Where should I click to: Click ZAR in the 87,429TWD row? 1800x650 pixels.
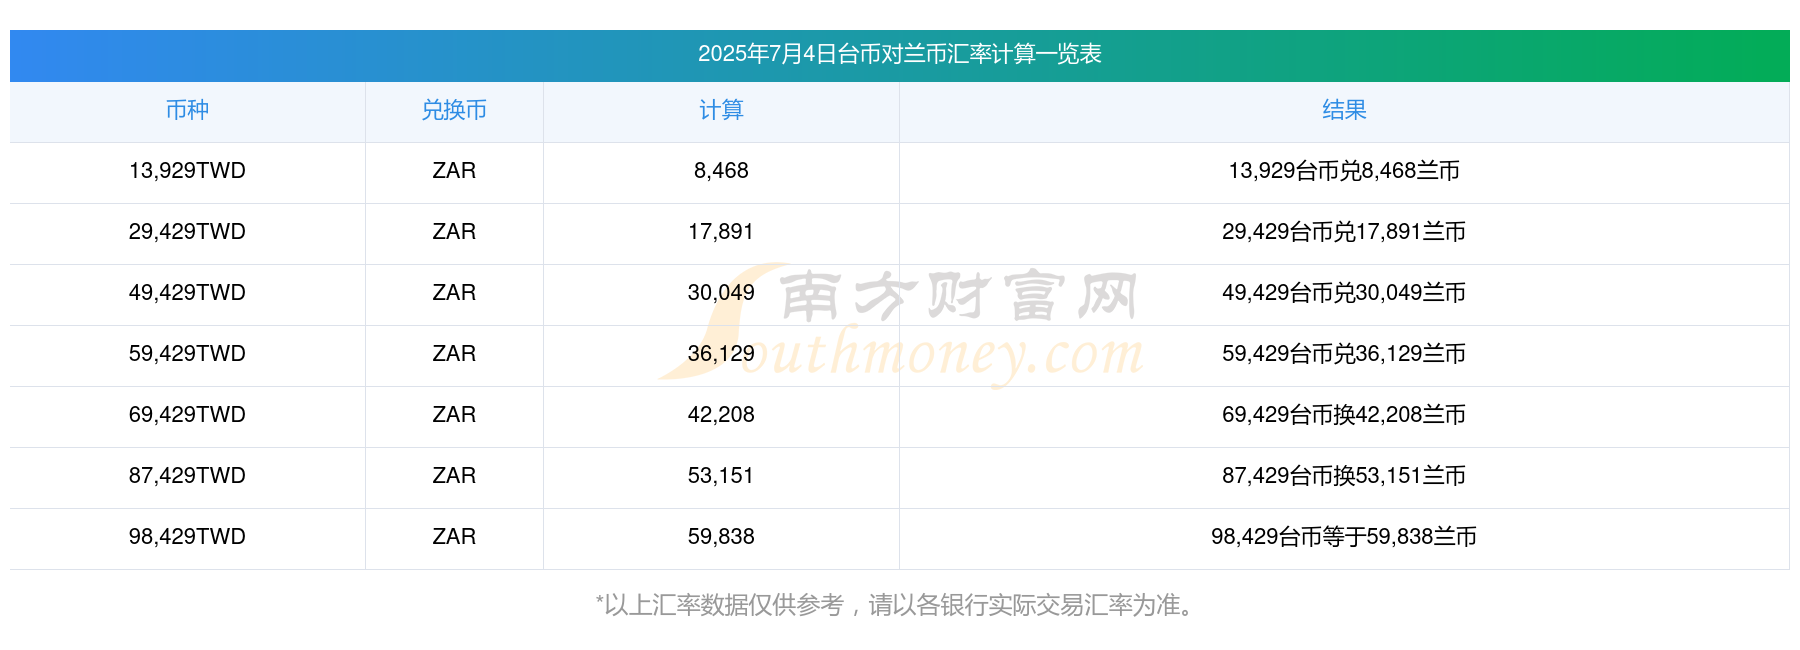[x=454, y=476]
